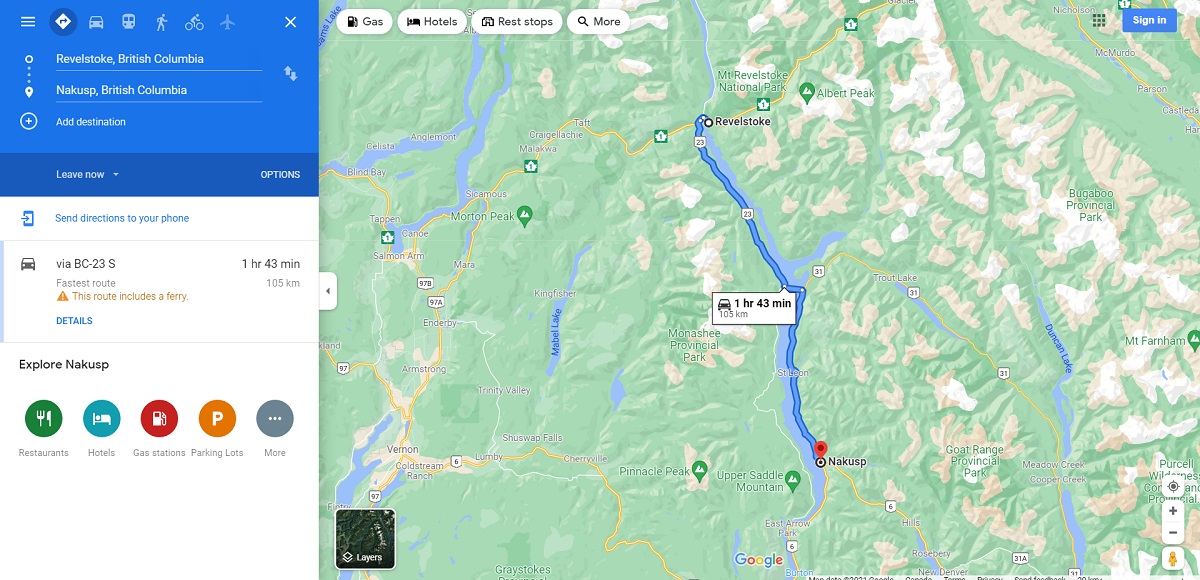Collapse the side panel arrow
The height and width of the screenshot is (580, 1200).
pyautogui.click(x=328, y=292)
